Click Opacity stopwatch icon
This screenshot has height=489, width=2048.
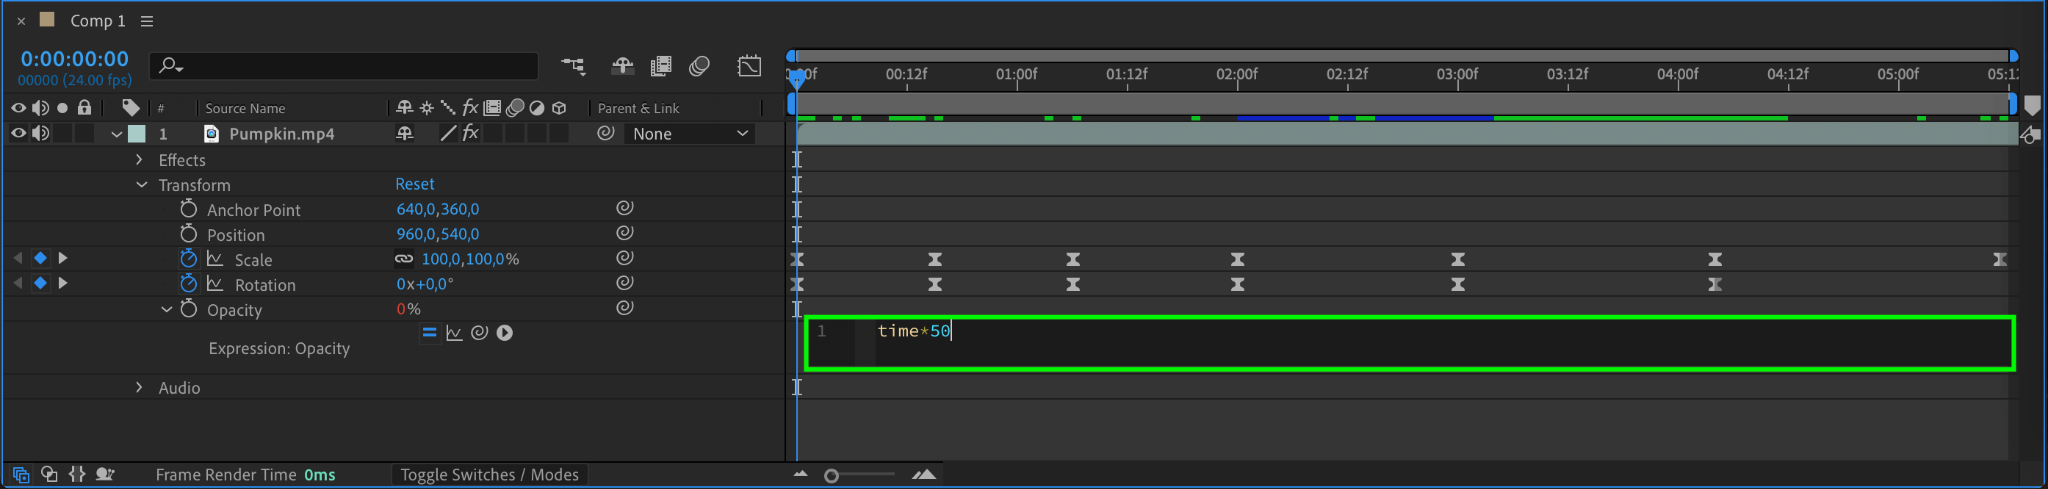coord(188,309)
